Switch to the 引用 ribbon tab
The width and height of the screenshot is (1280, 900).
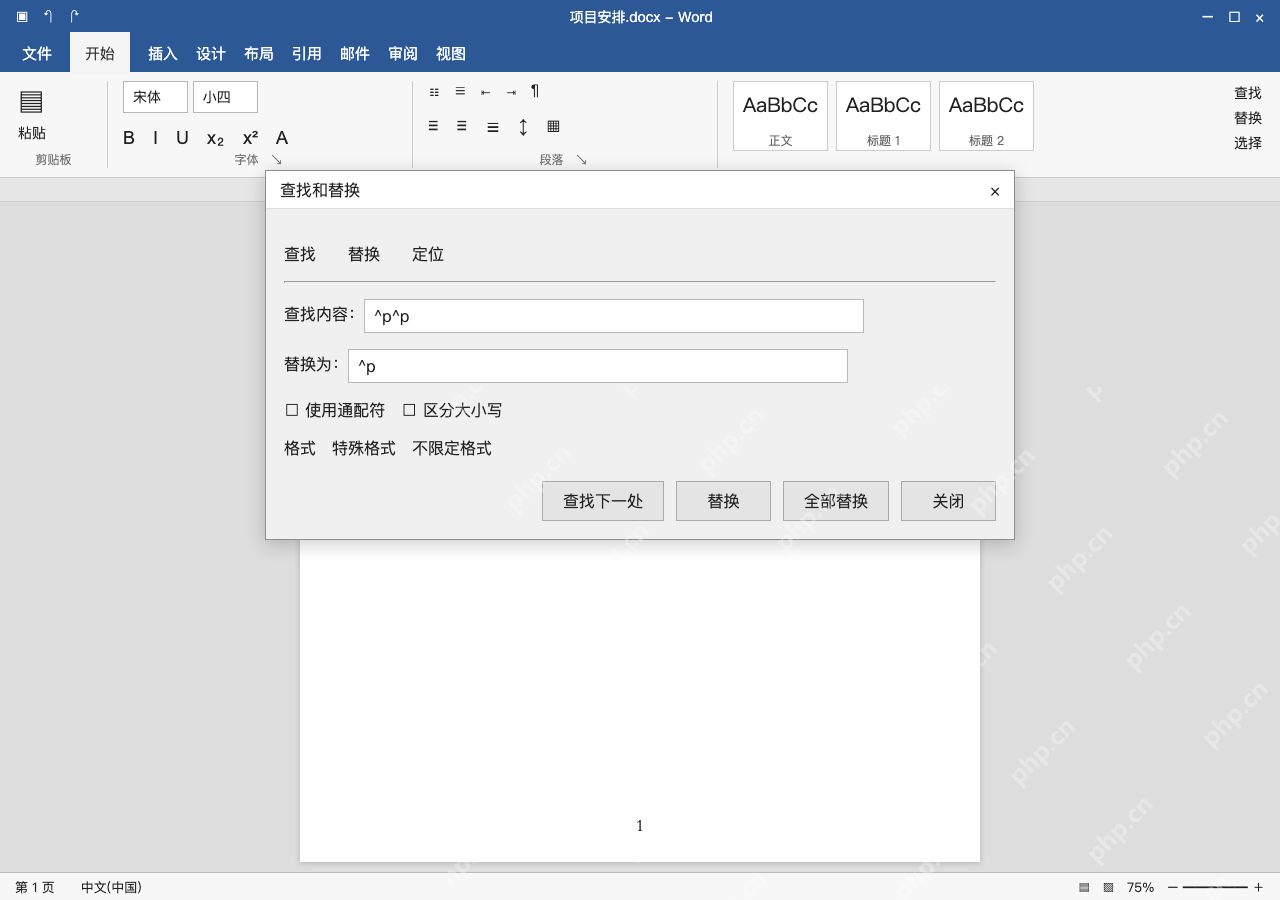tap(307, 54)
